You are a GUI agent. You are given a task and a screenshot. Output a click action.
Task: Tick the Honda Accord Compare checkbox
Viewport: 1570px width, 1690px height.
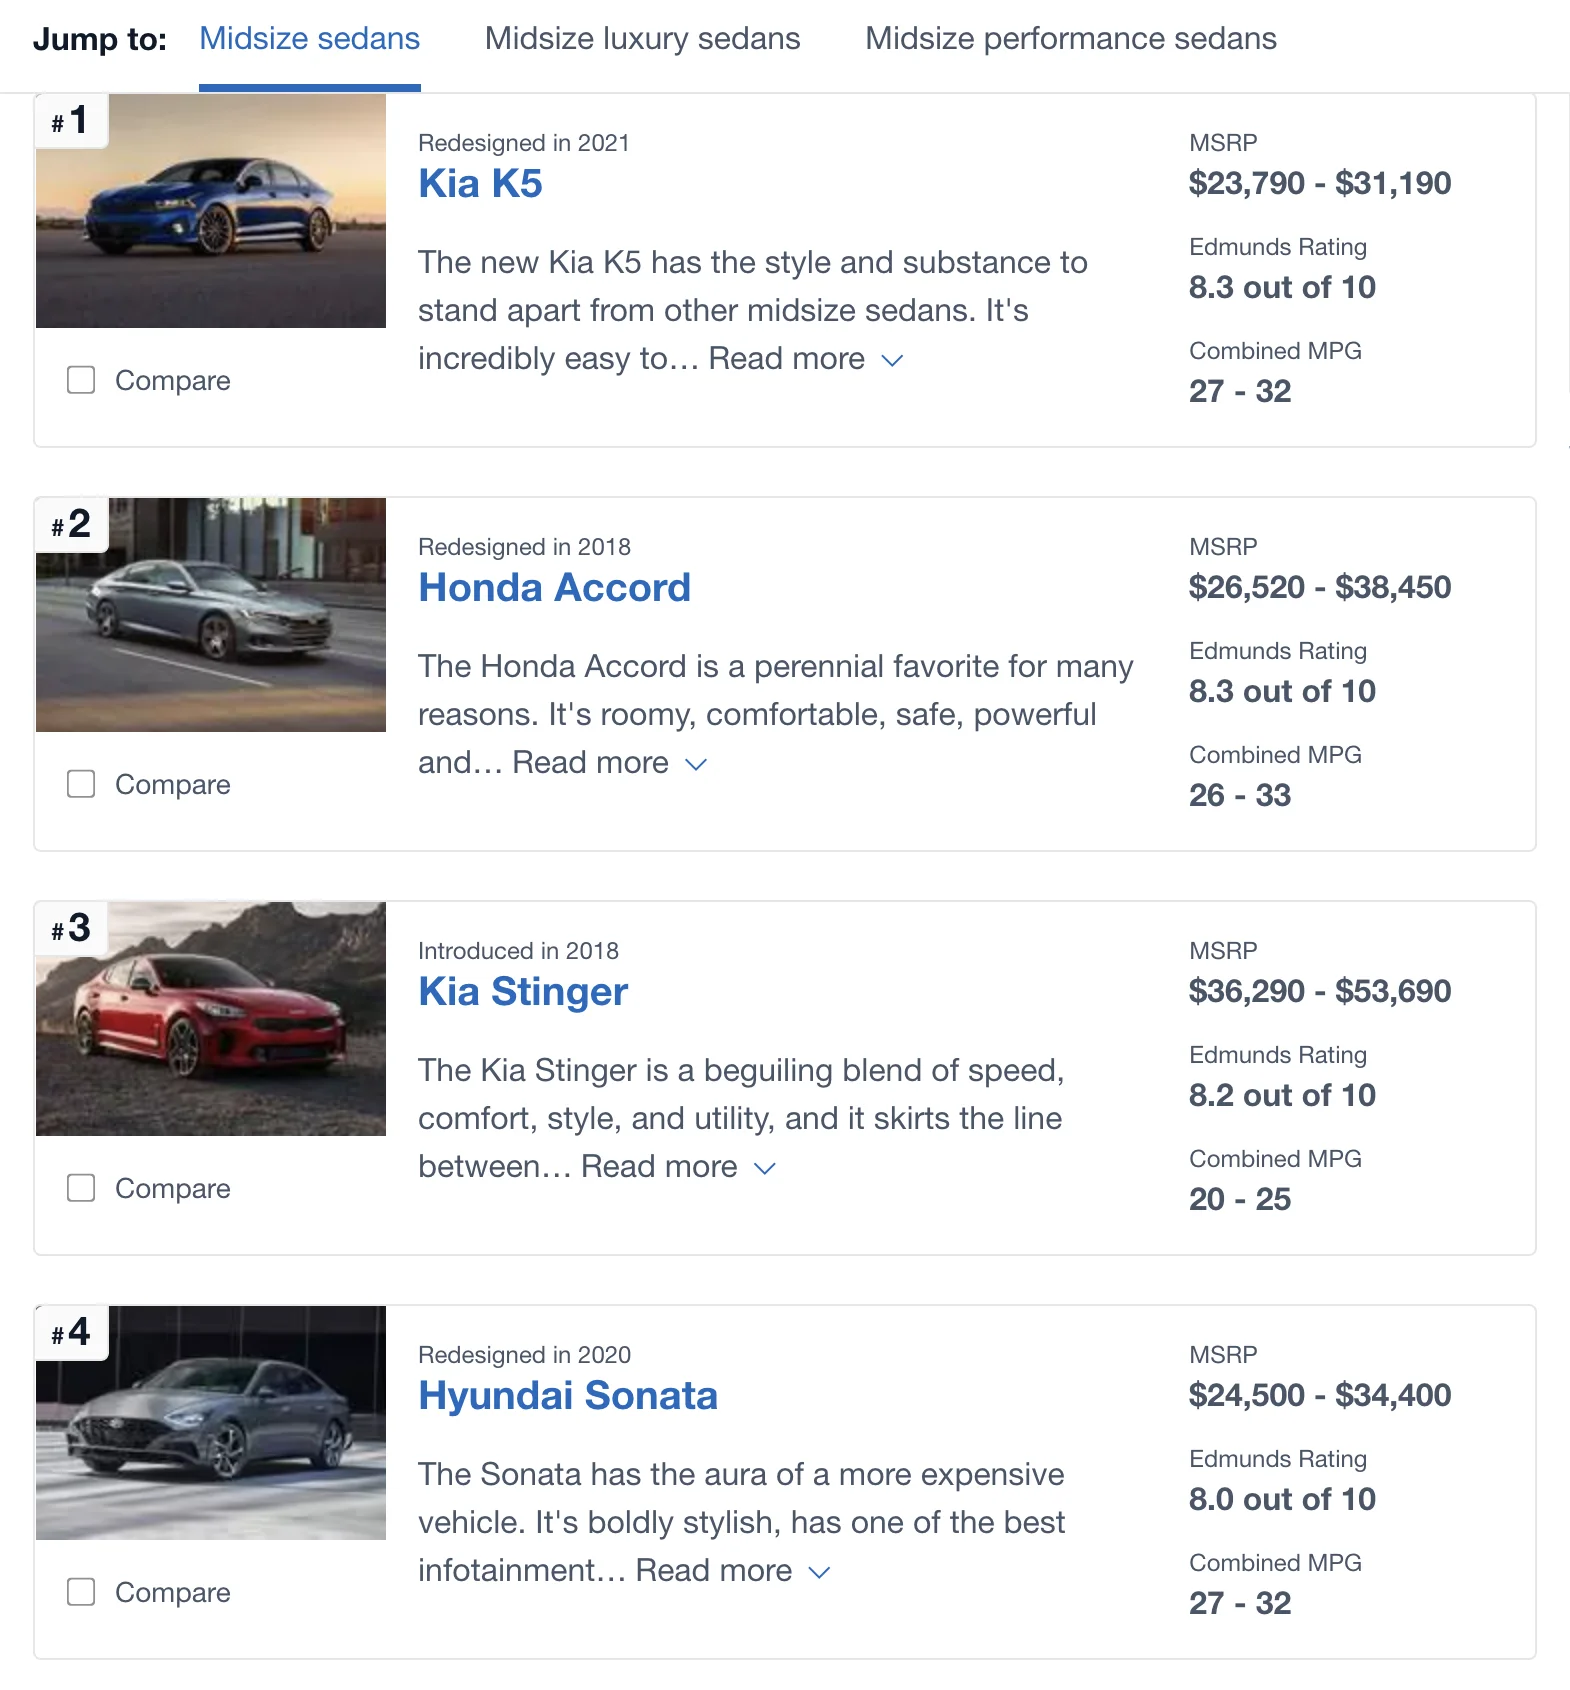(x=81, y=784)
